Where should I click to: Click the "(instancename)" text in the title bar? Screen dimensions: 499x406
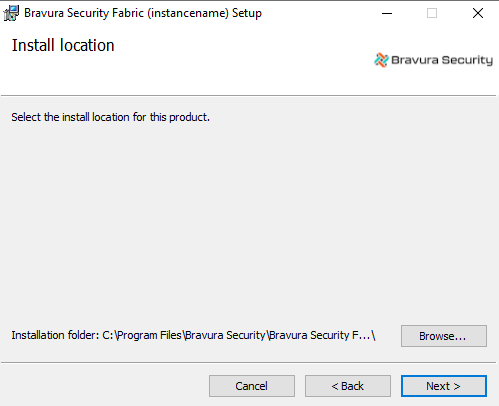tap(188, 13)
